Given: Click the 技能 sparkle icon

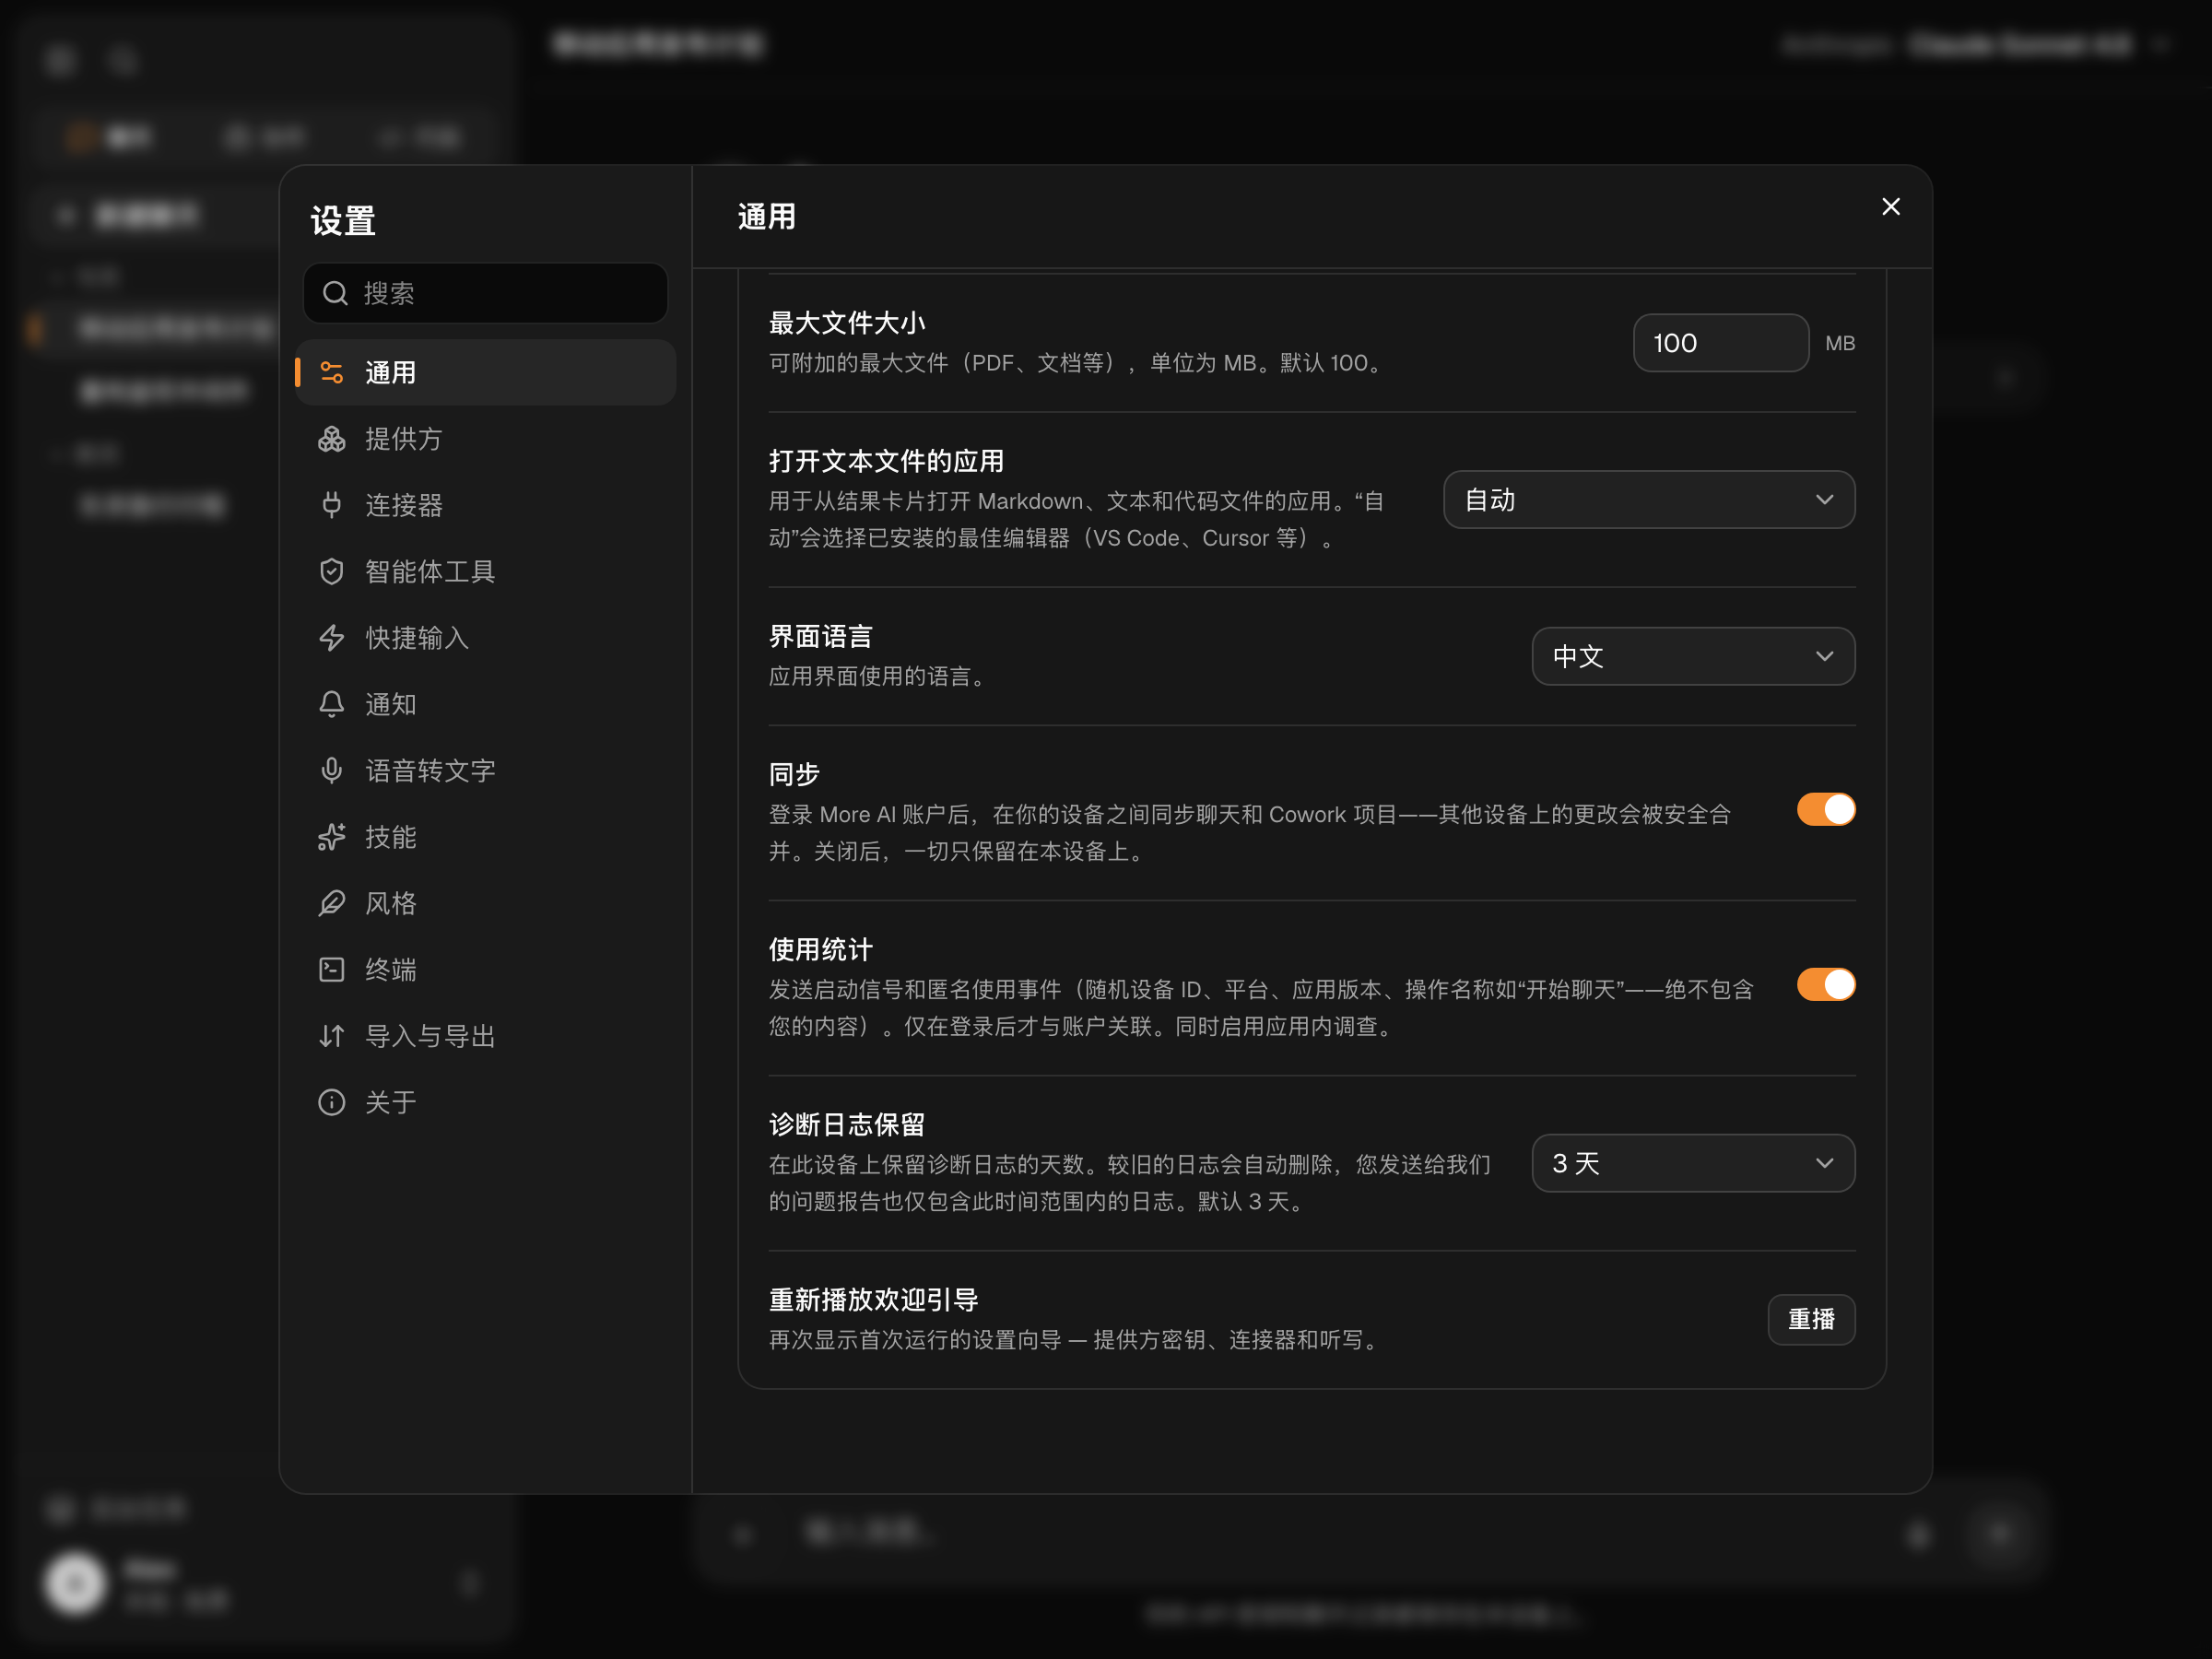Looking at the screenshot, I should [332, 837].
